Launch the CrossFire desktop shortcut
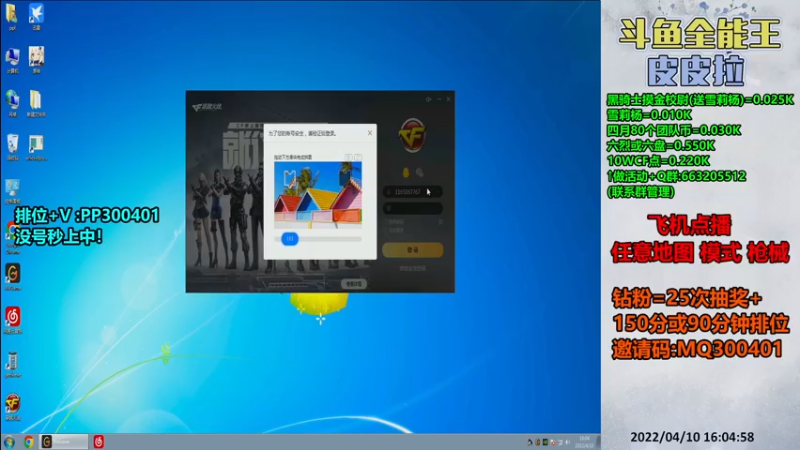The height and width of the screenshot is (450, 800). click(x=13, y=407)
